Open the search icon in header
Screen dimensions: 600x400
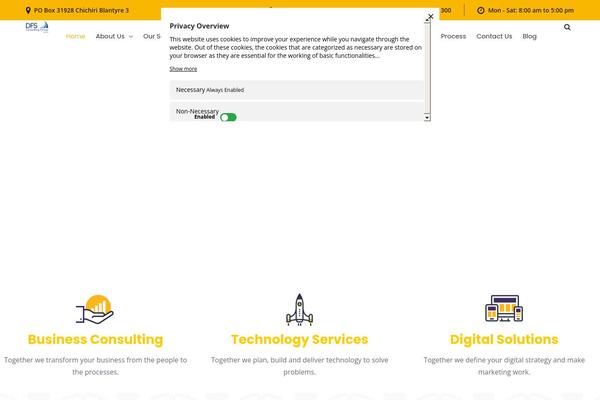[x=567, y=27]
